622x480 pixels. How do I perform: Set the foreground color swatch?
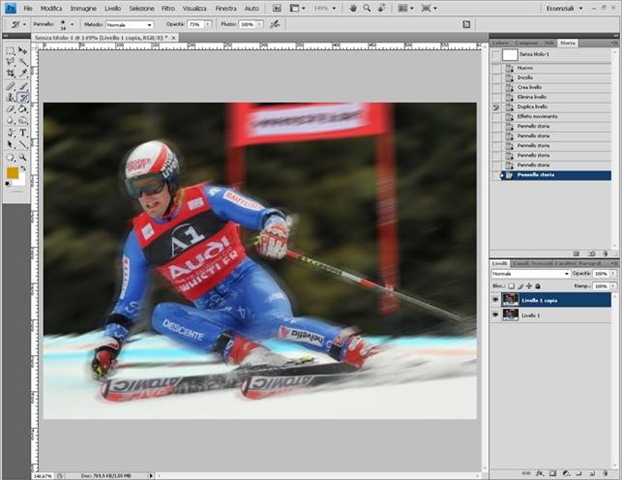pyautogui.click(x=12, y=173)
